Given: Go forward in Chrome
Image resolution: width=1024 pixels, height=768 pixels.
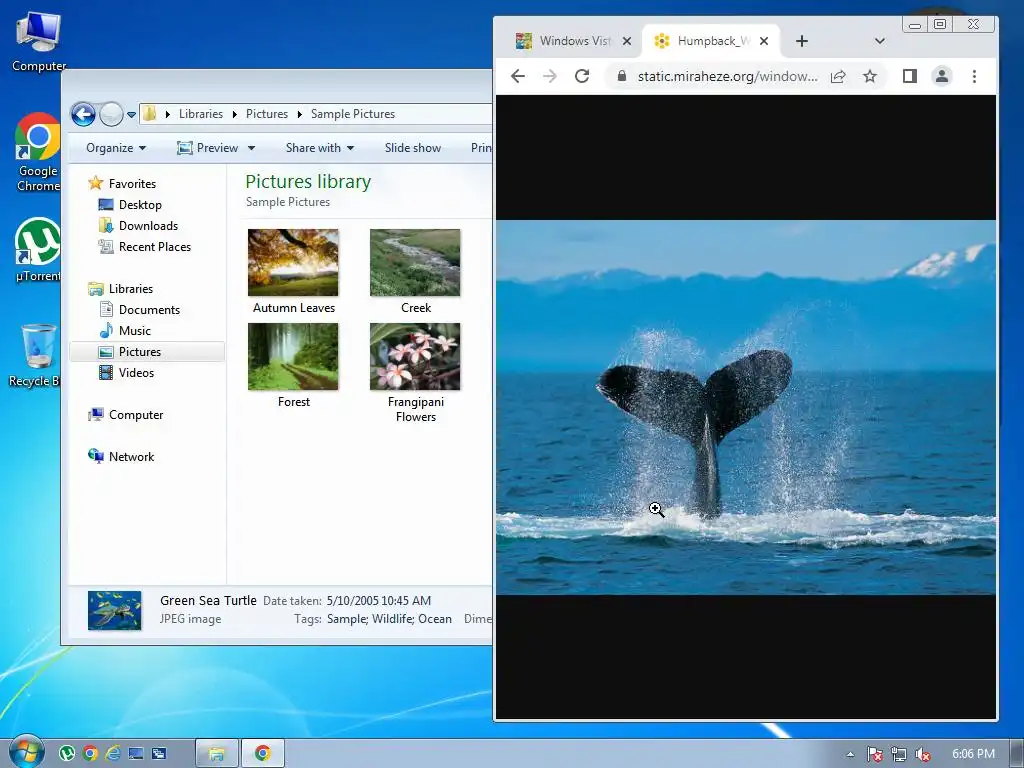Looking at the screenshot, I should [550, 76].
